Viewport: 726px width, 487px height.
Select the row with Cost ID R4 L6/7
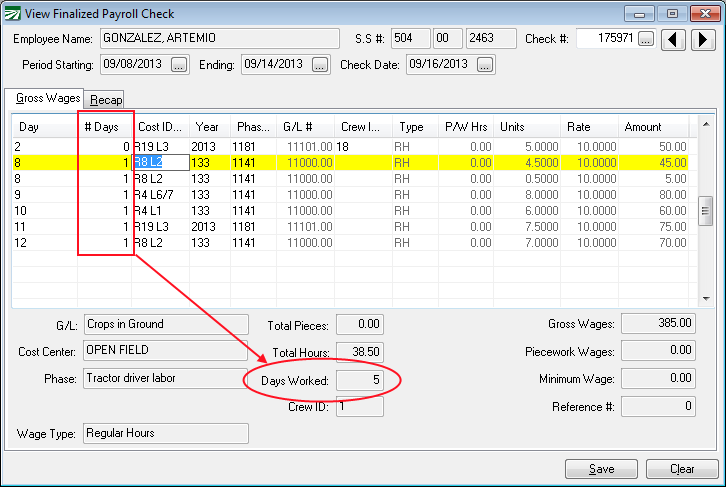point(160,194)
